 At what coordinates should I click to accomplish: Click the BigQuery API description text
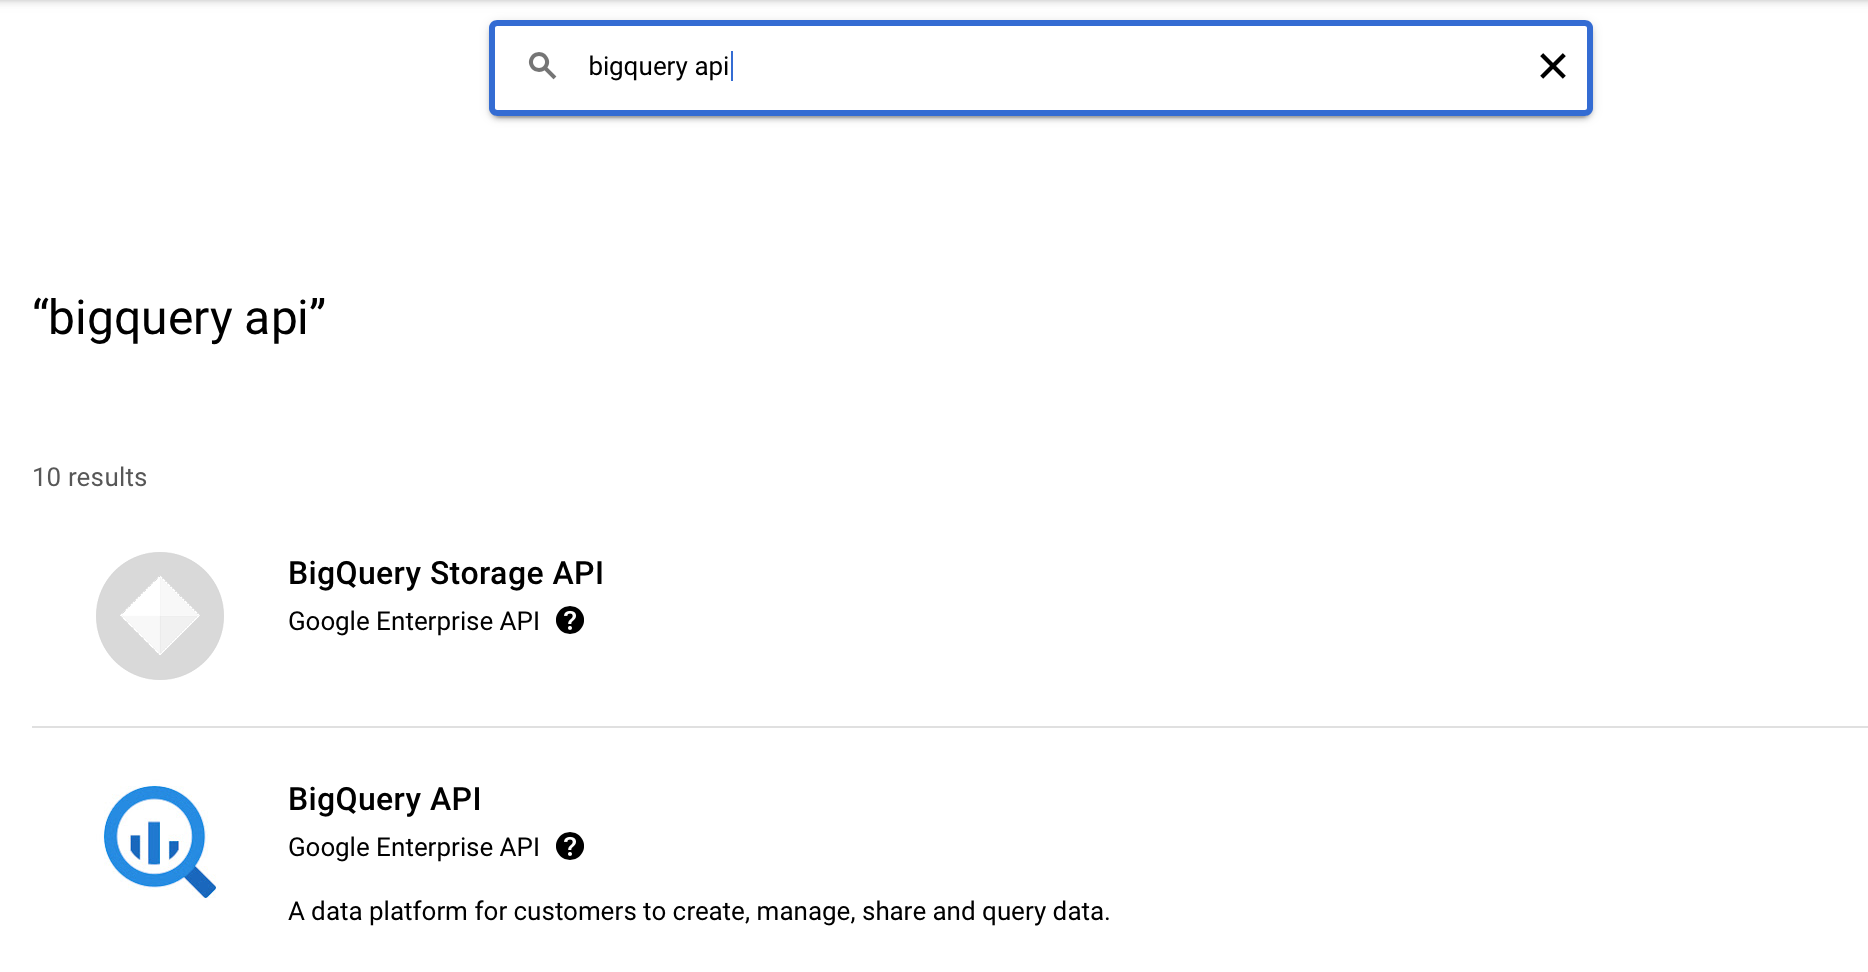point(699,911)
